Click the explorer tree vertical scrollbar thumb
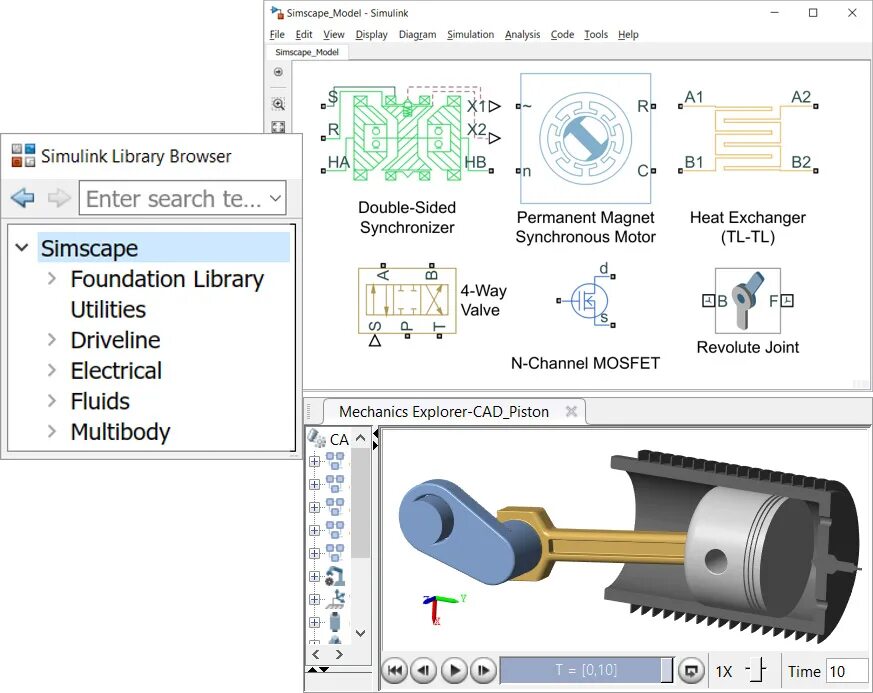The height and width of the screenshot is (693, 873). pos(360,502)
